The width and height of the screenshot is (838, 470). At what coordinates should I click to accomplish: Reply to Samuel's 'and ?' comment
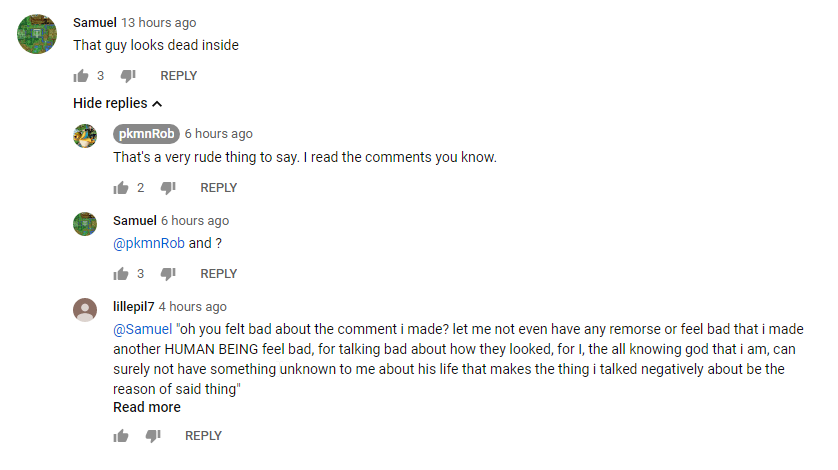point(219,274)
